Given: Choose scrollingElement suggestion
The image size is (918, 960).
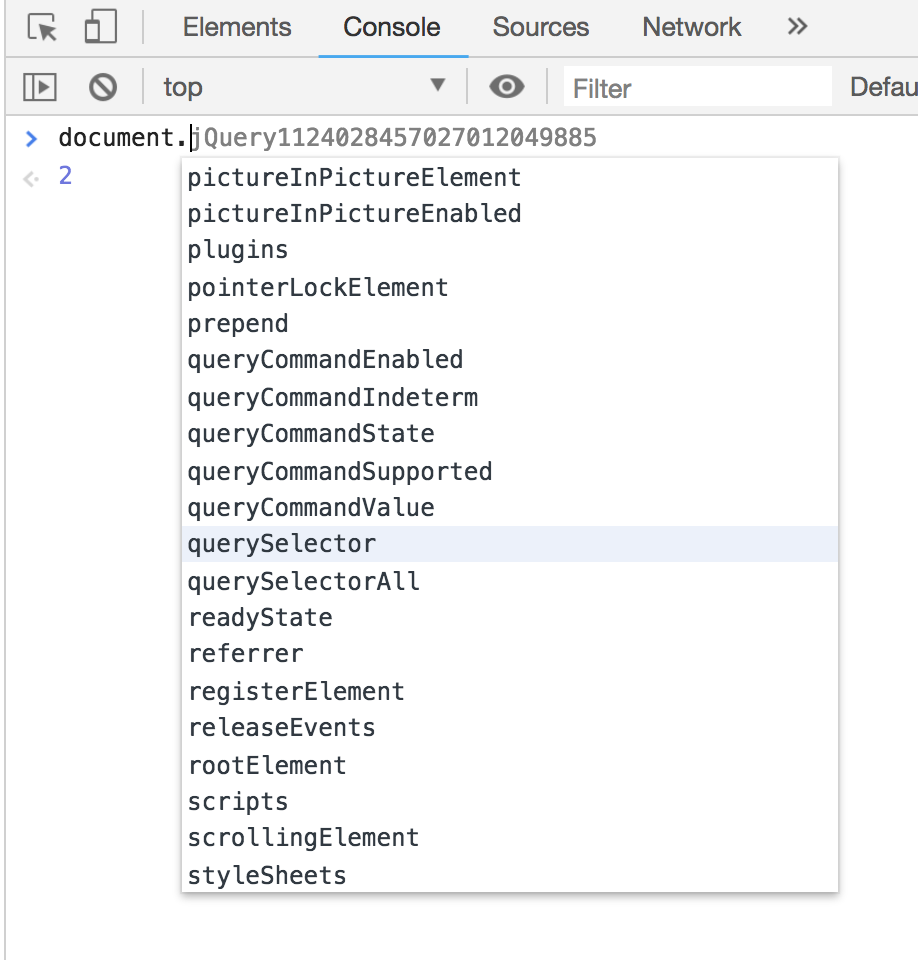Looking at the screenshot, I should click(510, 838).
